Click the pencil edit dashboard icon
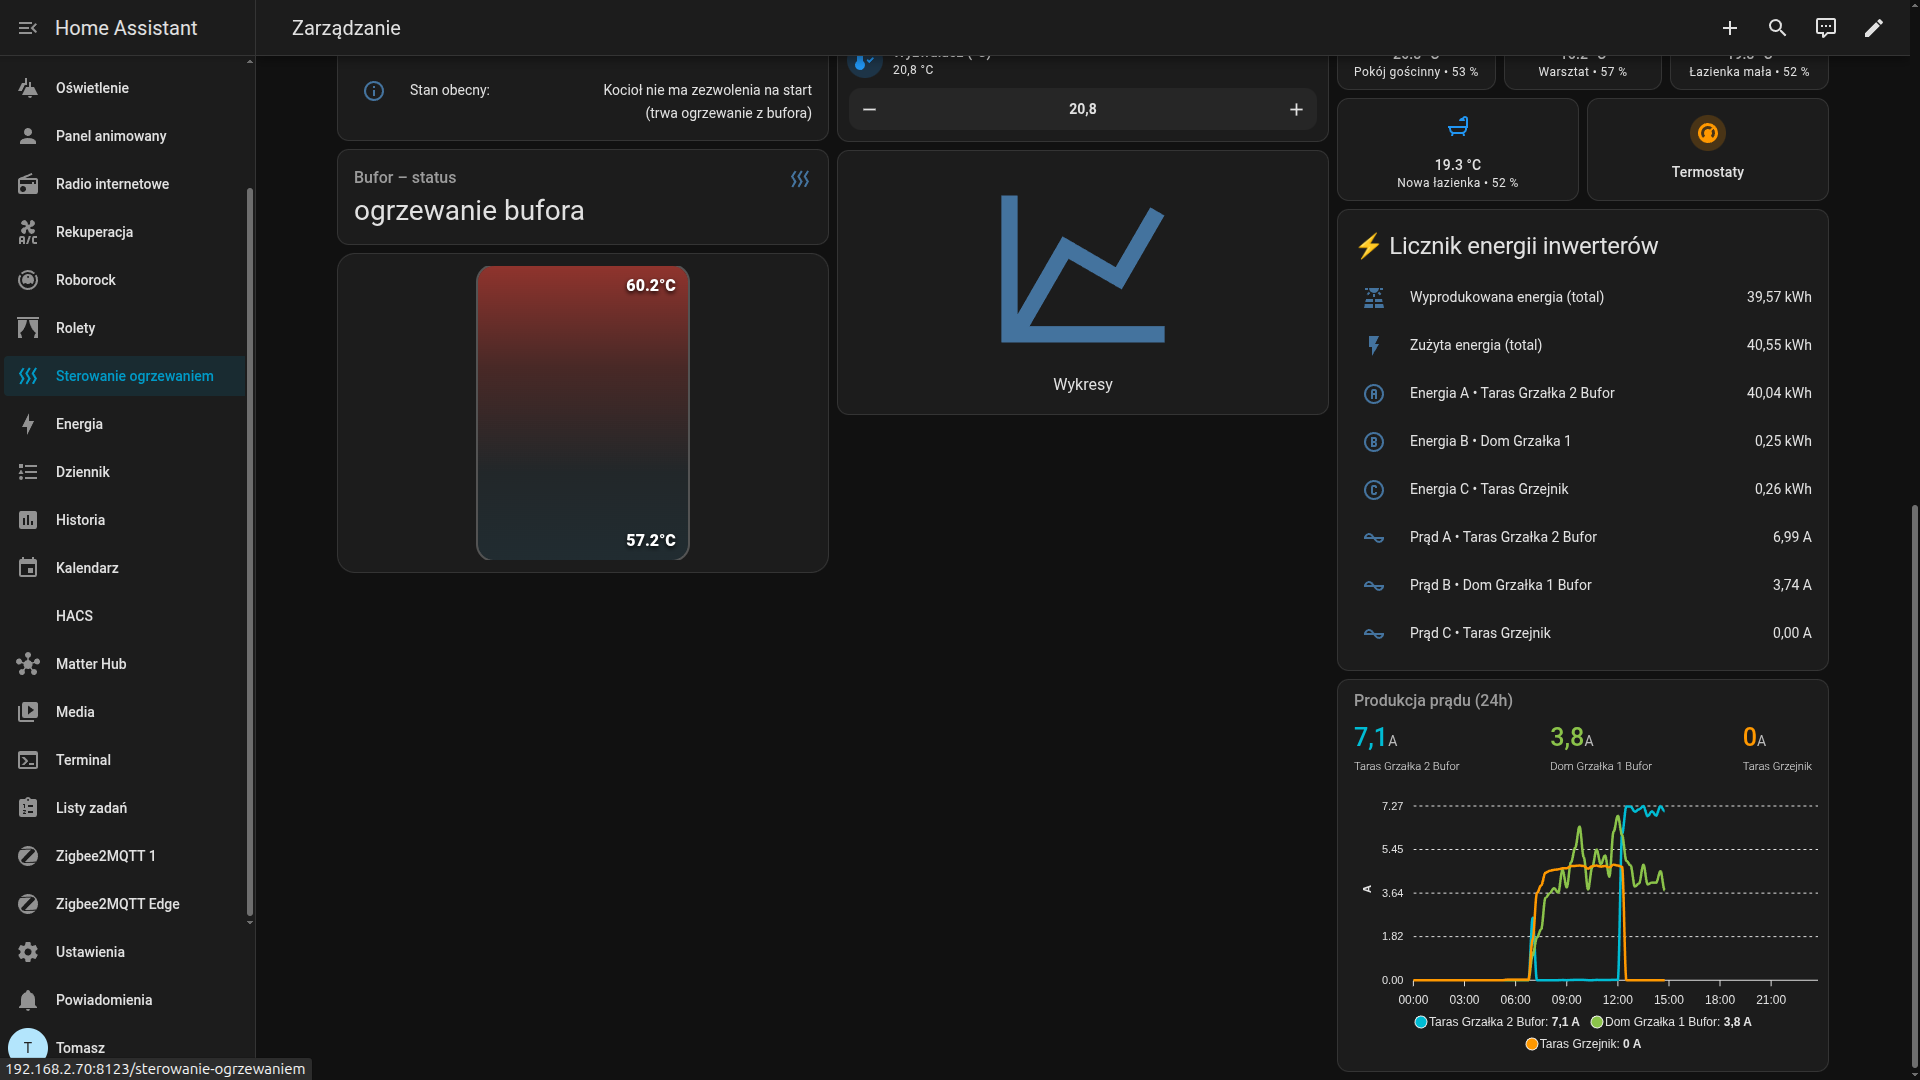The image size is (1920, 1080). click(x=1874, y=28)
